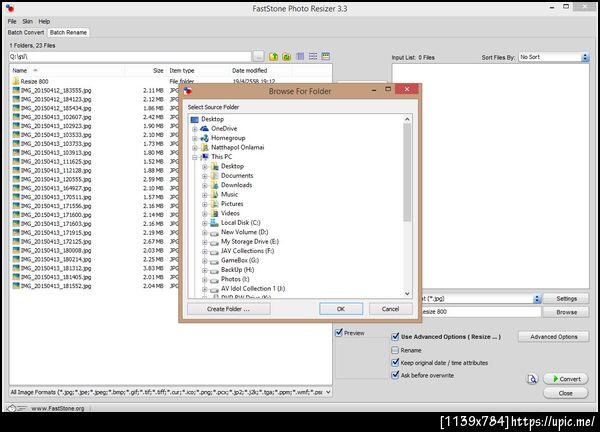
Task: Switch to Batch Convert tab
Action: tap(26, 33)
